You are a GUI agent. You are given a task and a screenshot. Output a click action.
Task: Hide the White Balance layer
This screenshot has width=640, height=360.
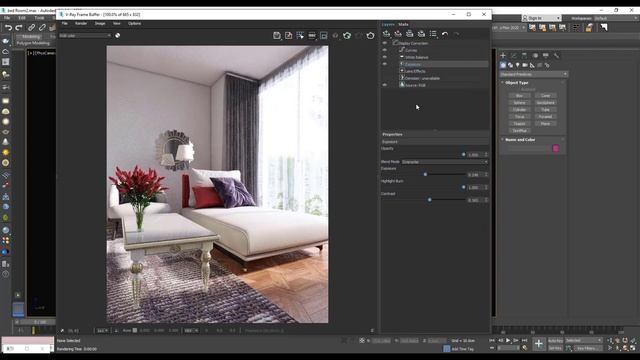tap(384, 57)
